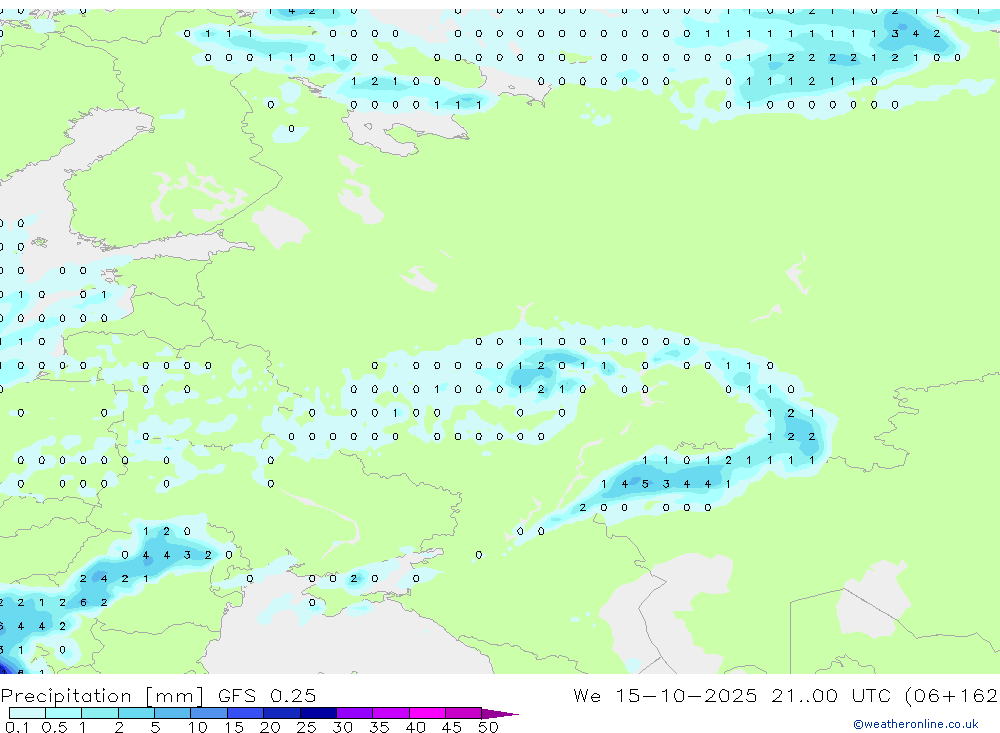Click the 25–30 mm navy legend swatch
This screenshot has width=1000, height=733.
[318, 713]
